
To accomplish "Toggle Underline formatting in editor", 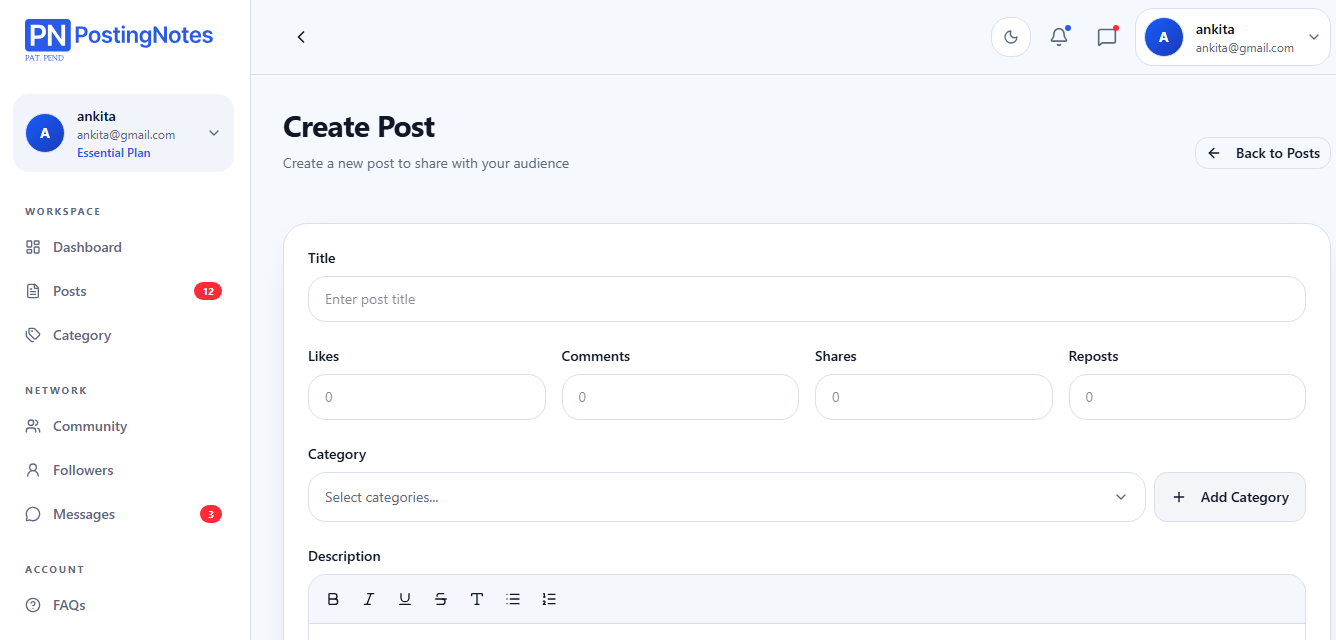I will (405, 599).
